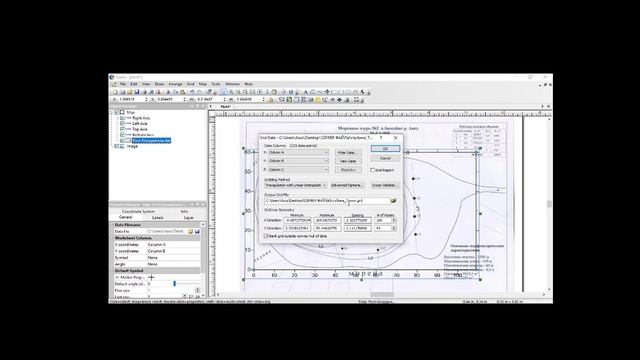Open data file via Property Manager folder icon
640x360 pixels.
(190, 231)
